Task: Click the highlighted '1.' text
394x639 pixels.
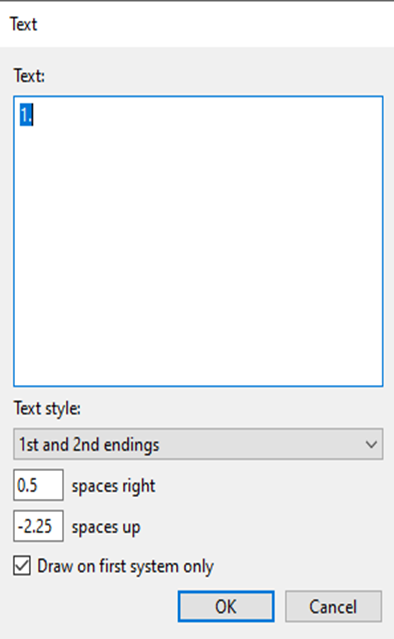Action: point(26,115)
